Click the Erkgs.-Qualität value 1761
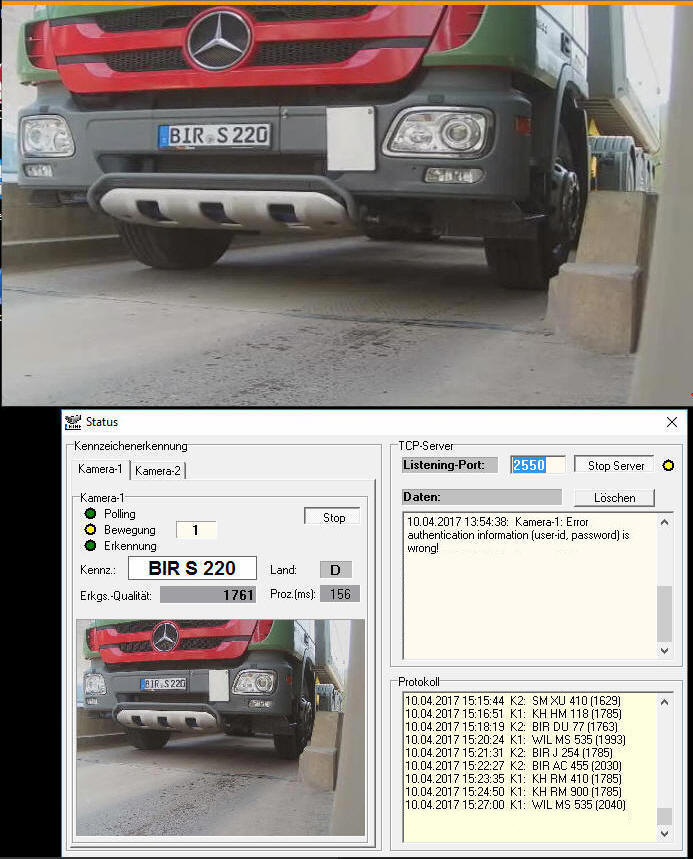Screen dimensions: 693x859 click(208, 595)
